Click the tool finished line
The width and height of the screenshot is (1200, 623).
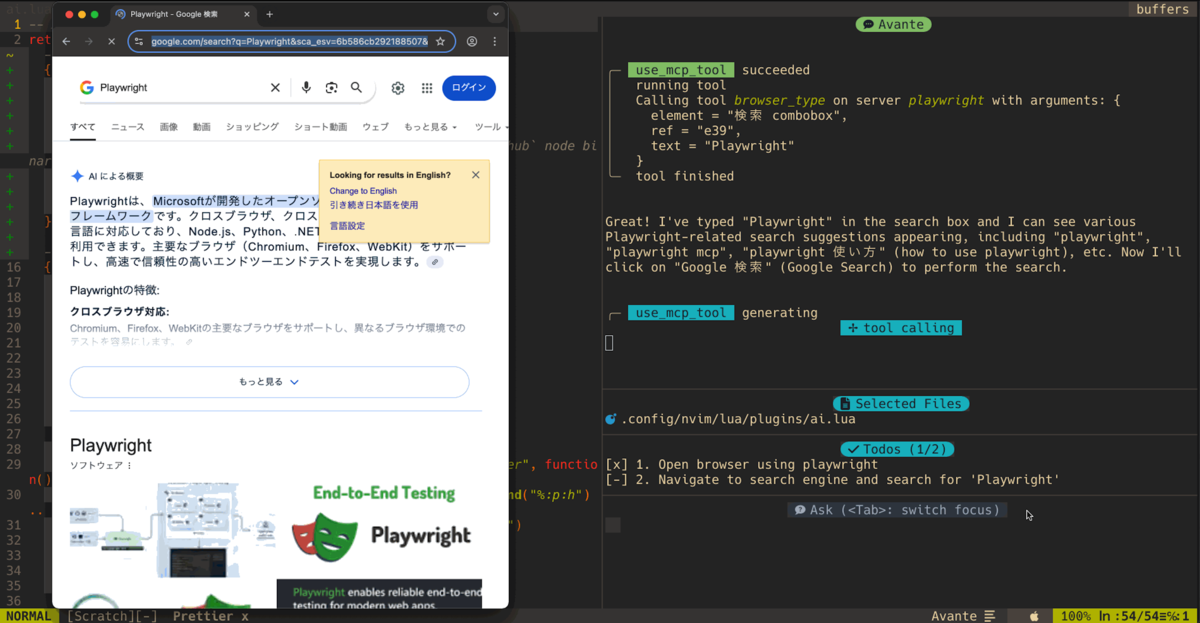685,176
